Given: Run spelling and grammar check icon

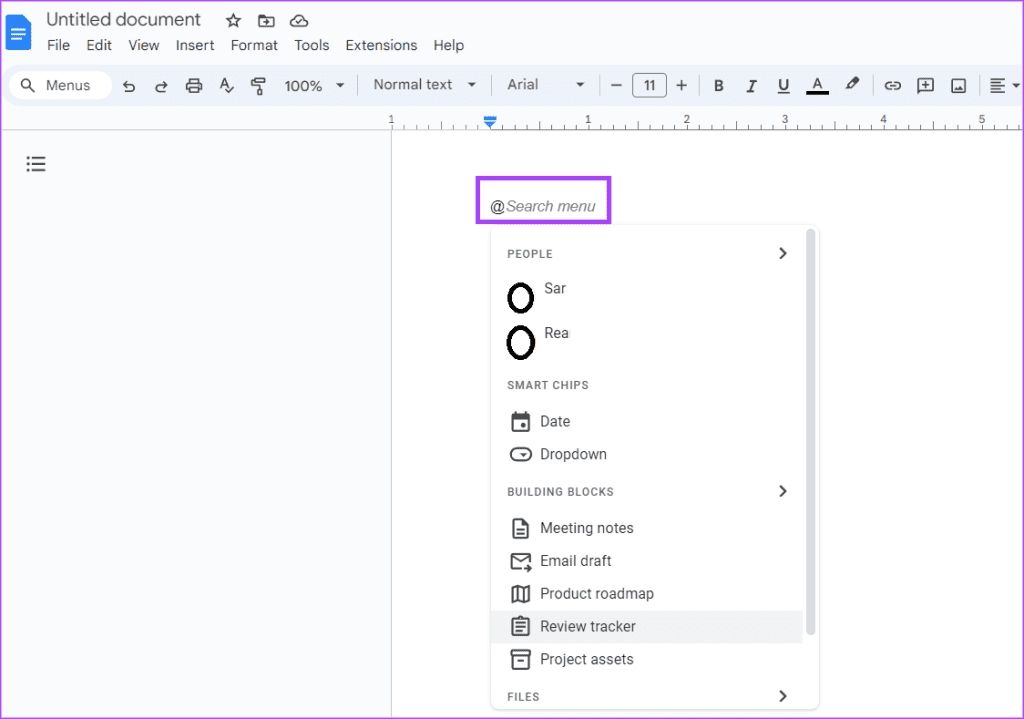Looking at the screenshot, I should click(226, 86).
